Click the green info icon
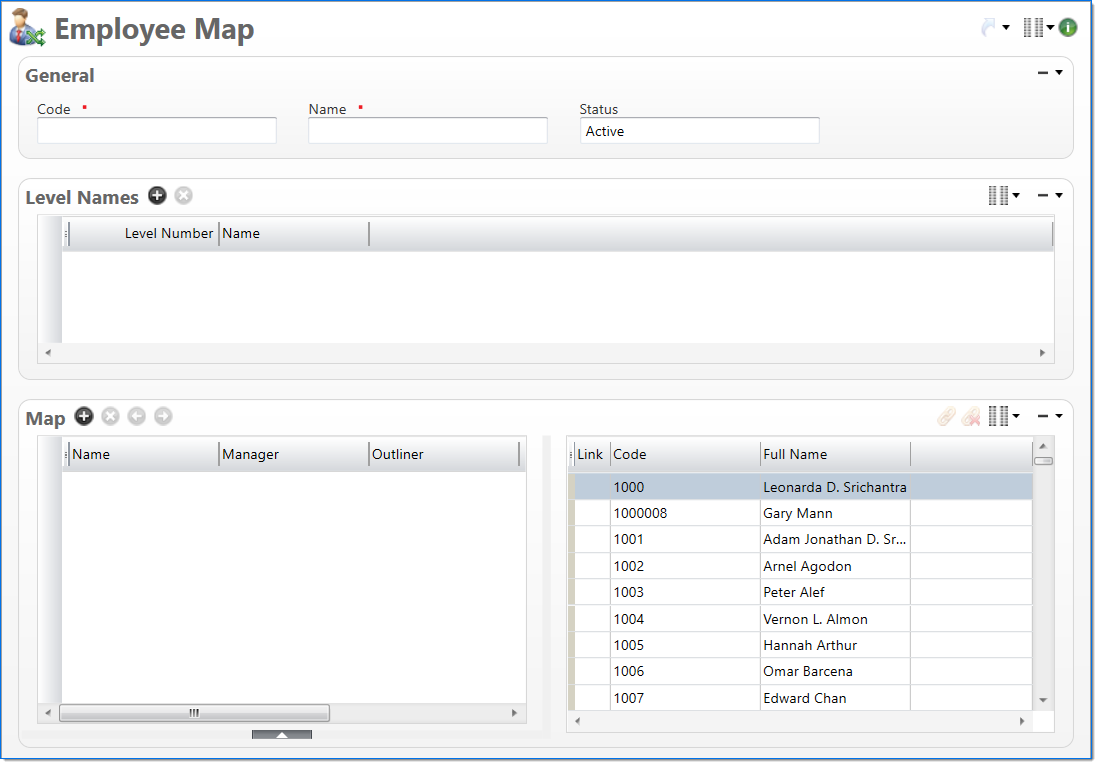 pos(1068,28)
